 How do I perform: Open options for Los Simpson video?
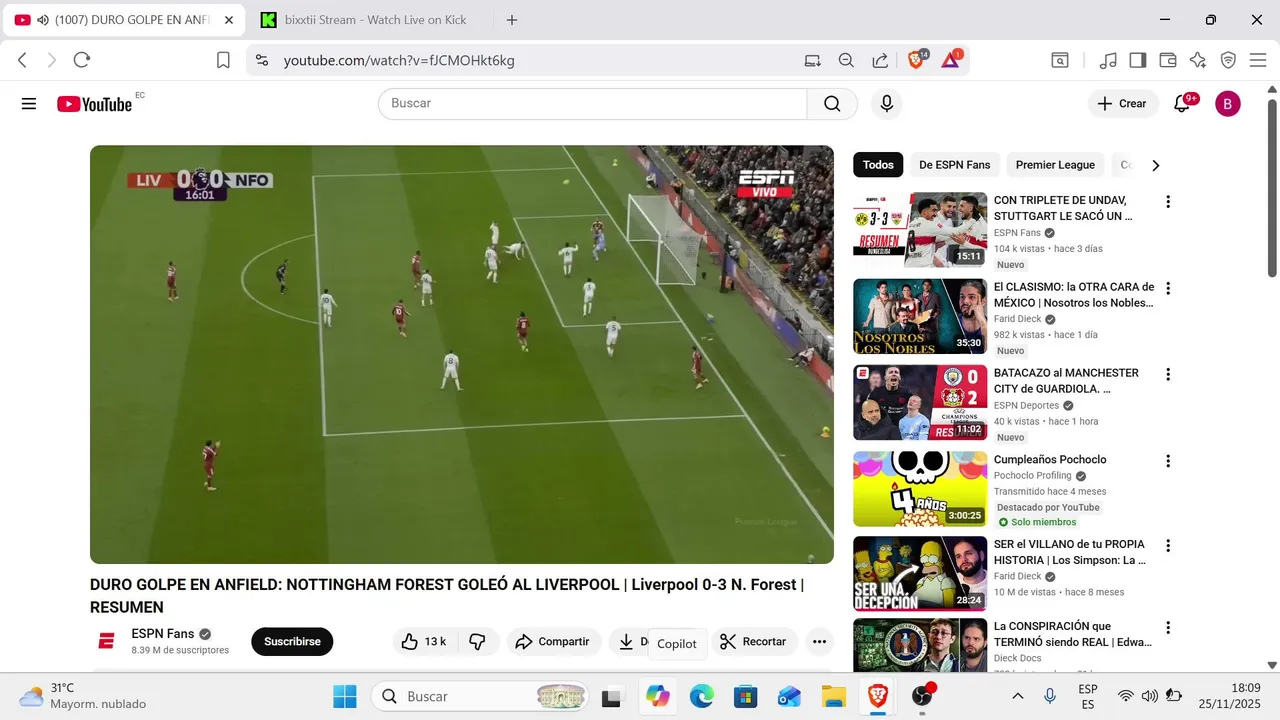(x=1167, y=546)
